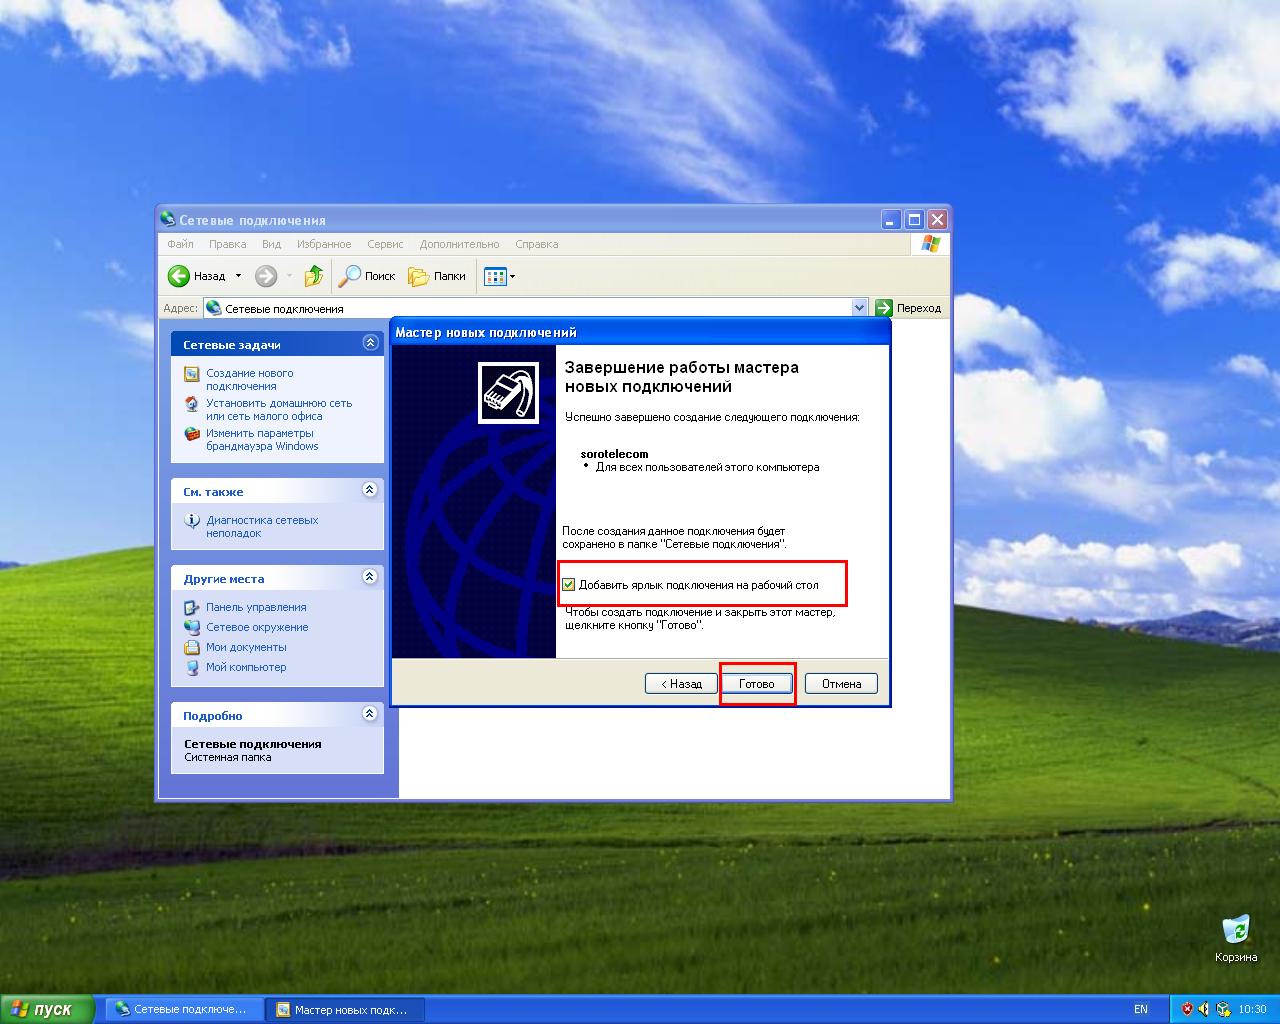The image size is (1280, 1024).
Task: Open Диагностика сетевых неполадок link
Action: (262, 527)
